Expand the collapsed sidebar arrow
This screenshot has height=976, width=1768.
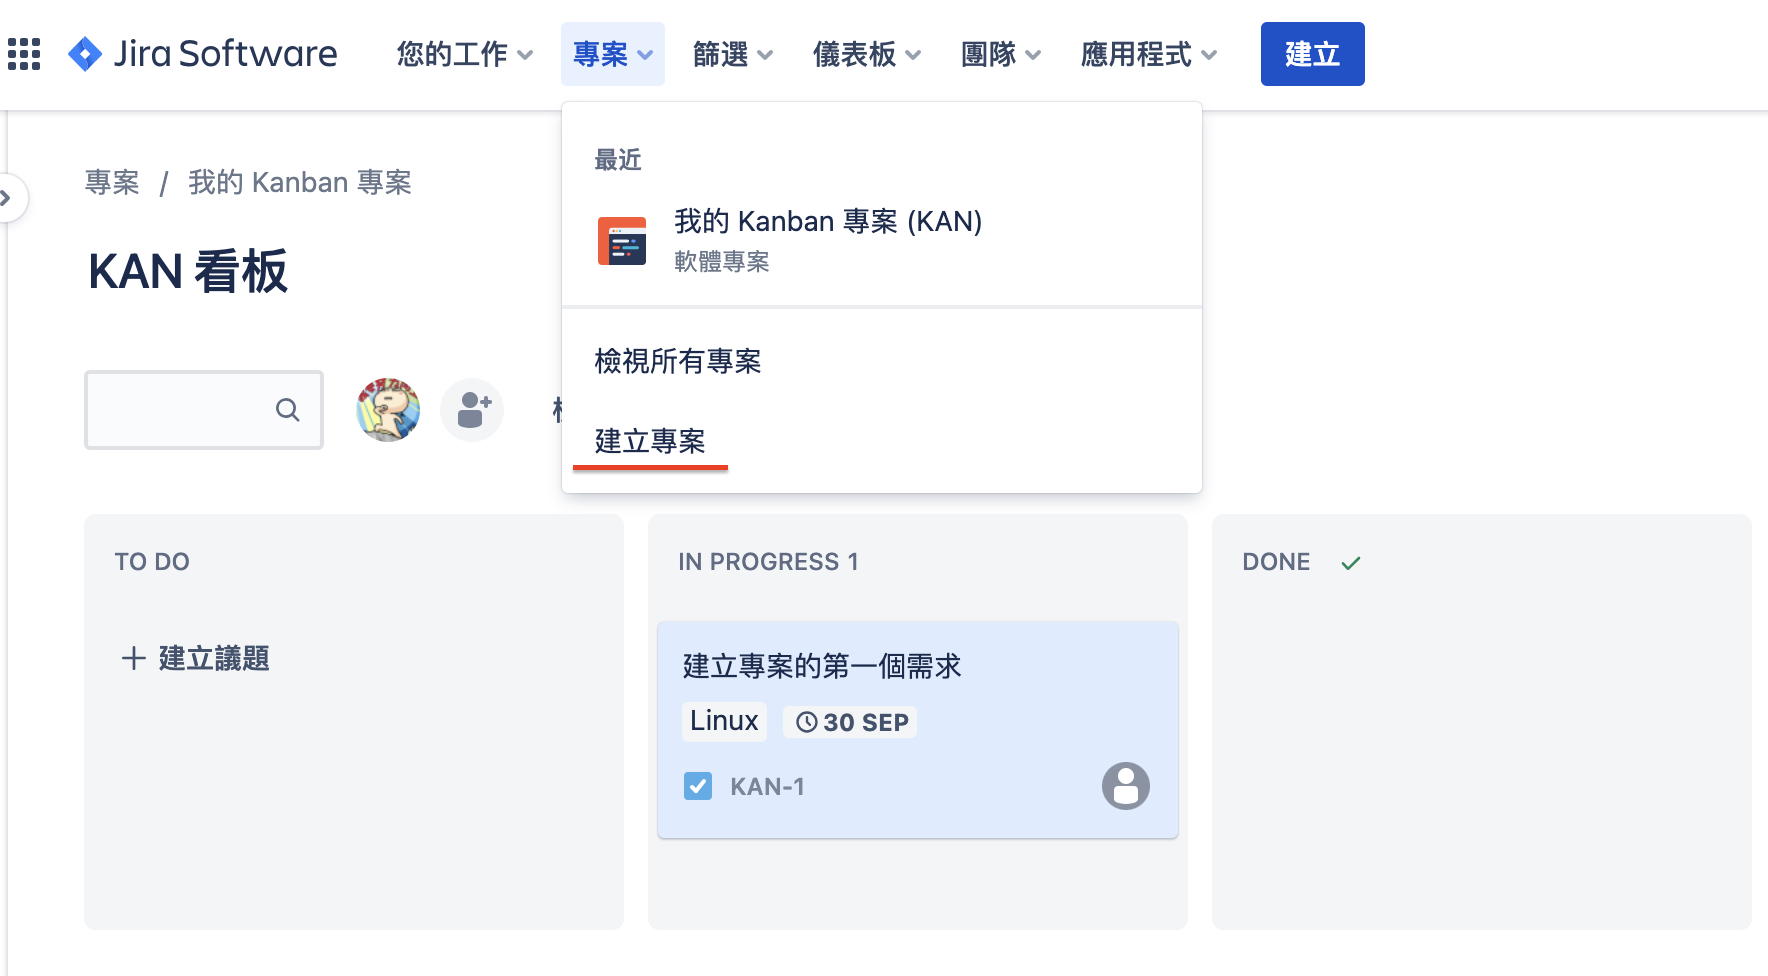click(8, 198)
